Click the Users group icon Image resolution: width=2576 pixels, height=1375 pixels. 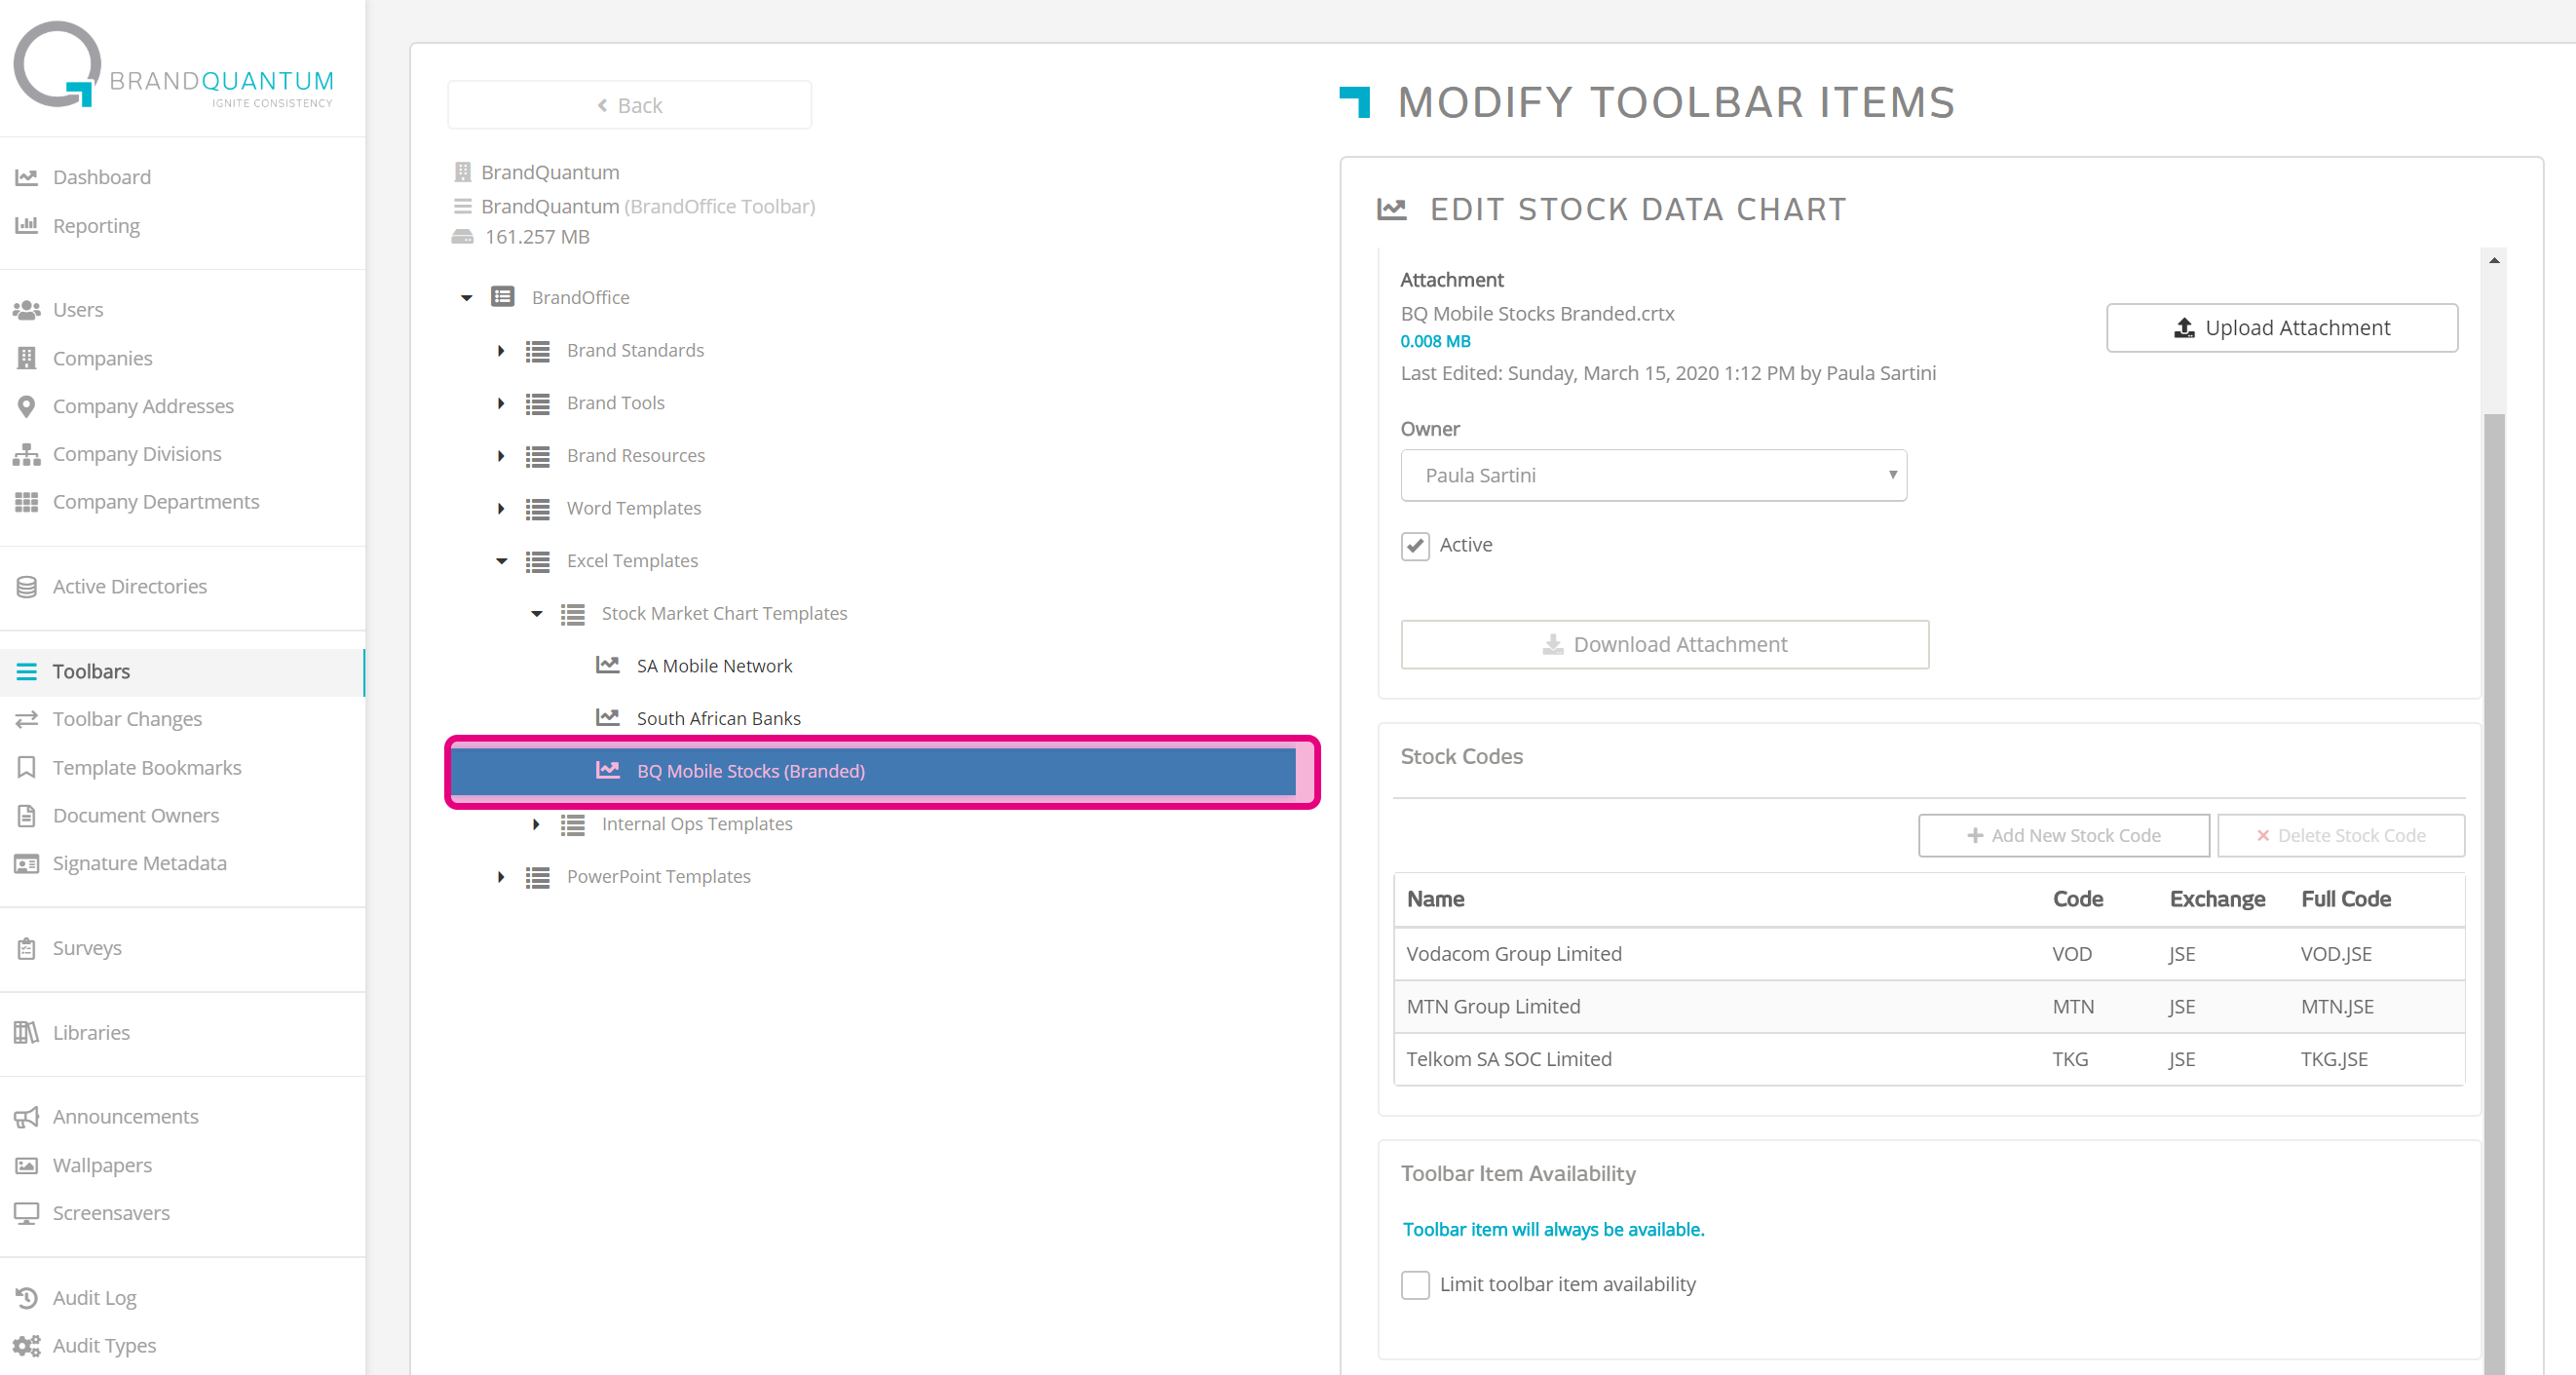pyautogui.click(x=26, y=310)
